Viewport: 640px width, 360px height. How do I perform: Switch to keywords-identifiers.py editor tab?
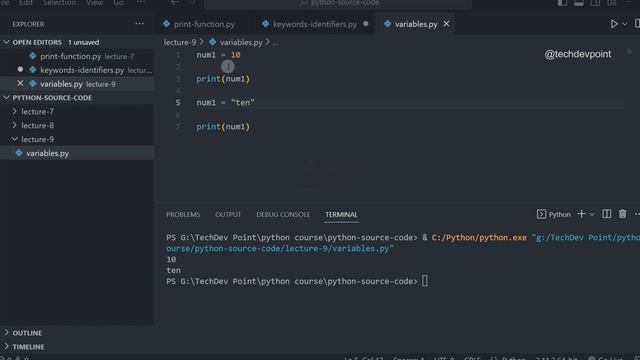coord(315,24)
